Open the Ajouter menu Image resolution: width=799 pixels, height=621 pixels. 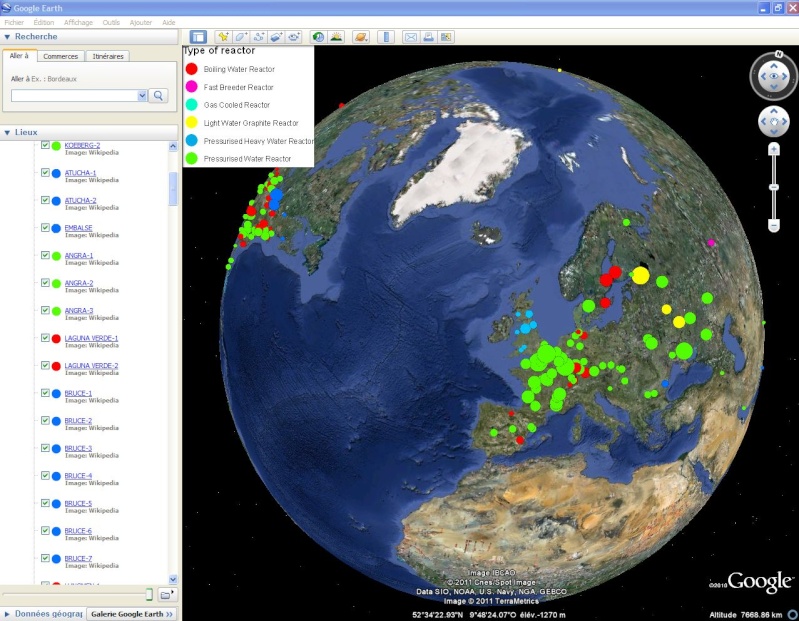point(141,22)
